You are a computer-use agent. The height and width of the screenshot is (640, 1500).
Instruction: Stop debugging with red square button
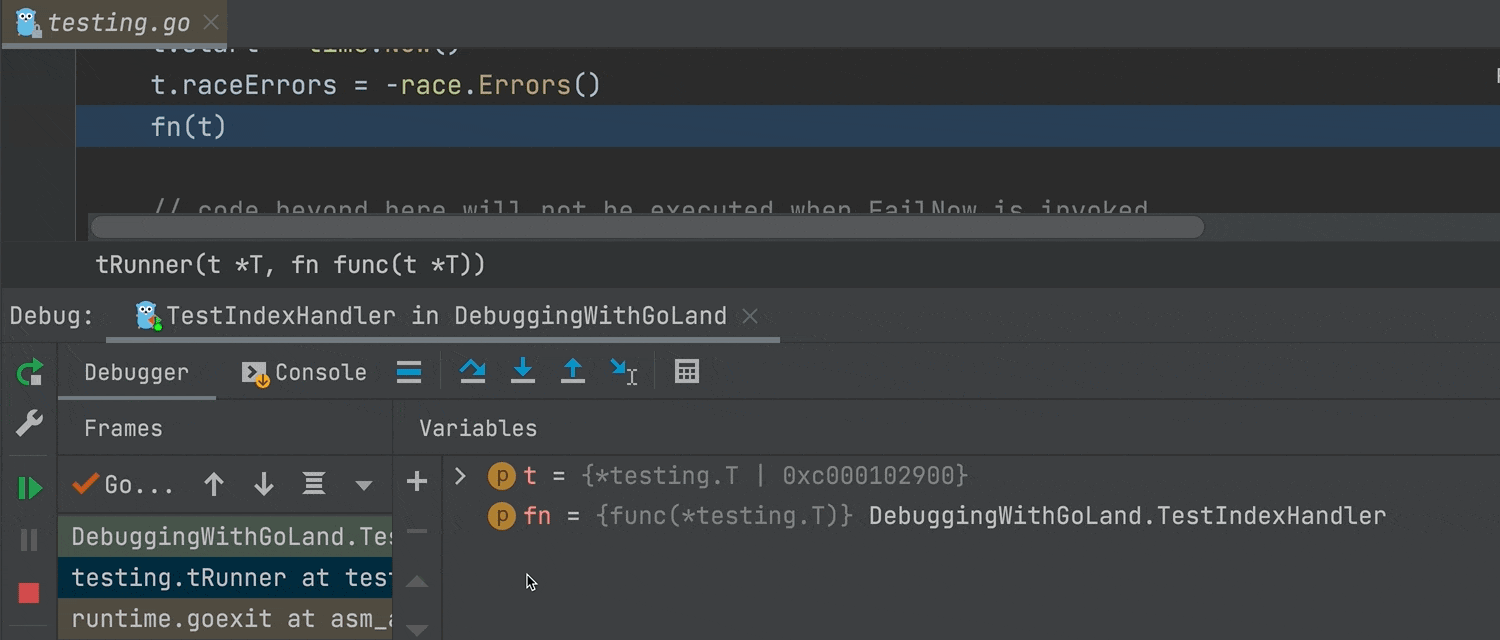click(29, 593)
